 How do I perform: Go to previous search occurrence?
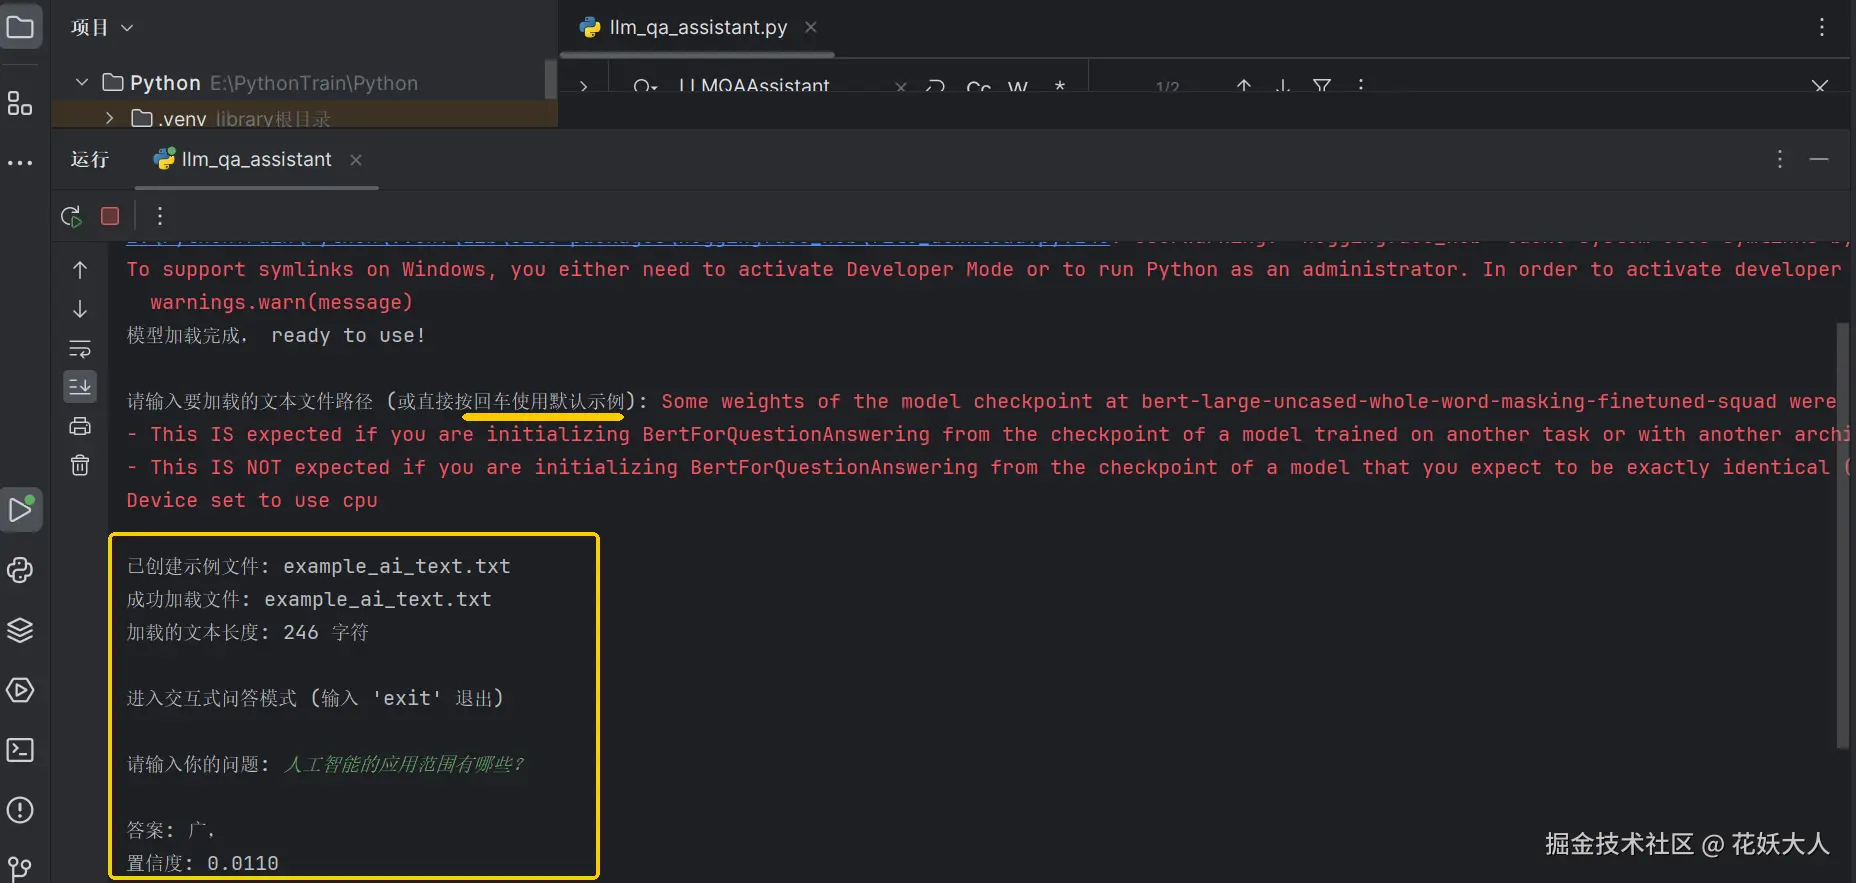[x=1243, y=87]
